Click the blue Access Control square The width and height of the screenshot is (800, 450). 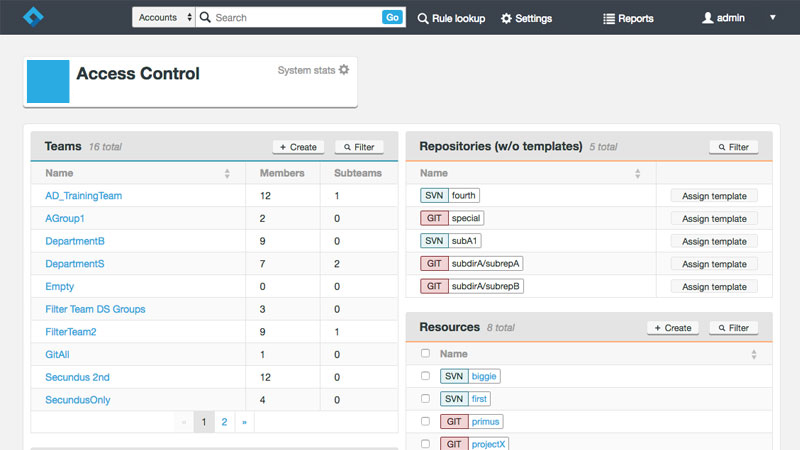coord(48,82)
